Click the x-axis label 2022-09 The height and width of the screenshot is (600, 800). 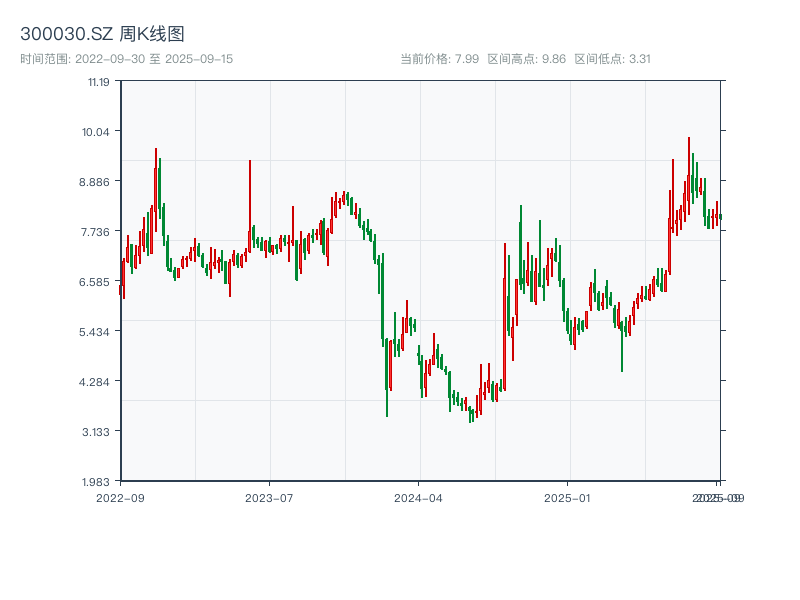tap(120, 498)
